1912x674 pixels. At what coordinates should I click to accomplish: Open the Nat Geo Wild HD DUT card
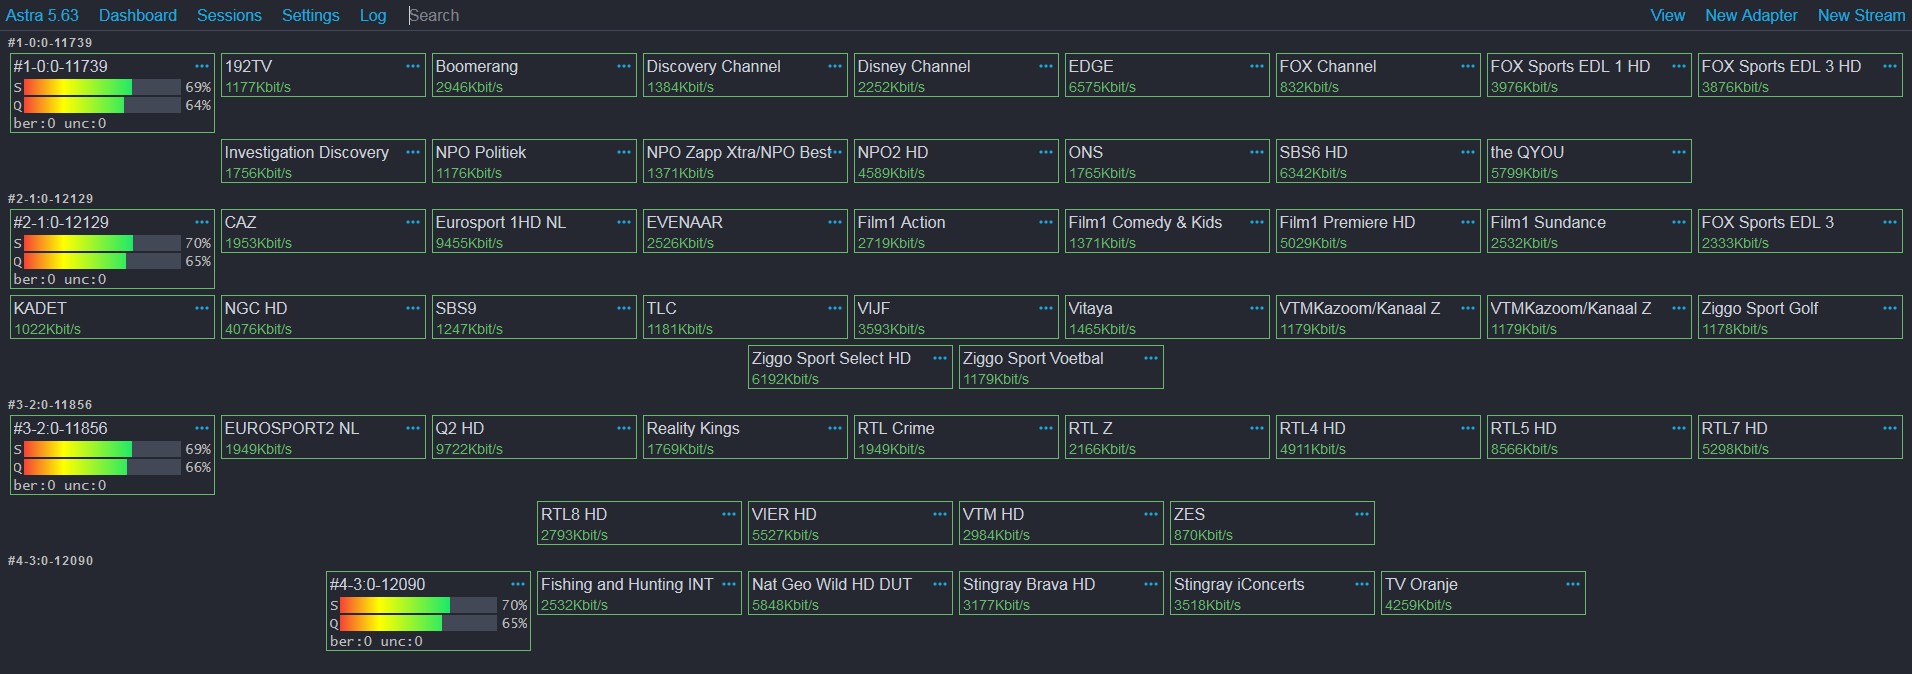850,593
